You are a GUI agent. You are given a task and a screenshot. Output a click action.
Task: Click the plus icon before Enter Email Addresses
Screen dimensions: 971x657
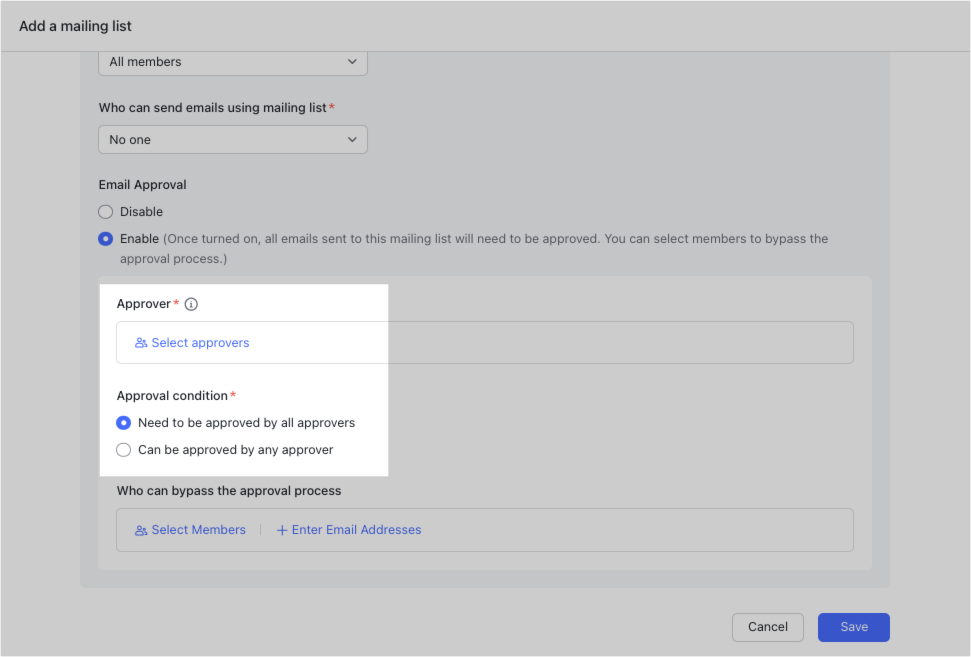click(x=281, y=530)
